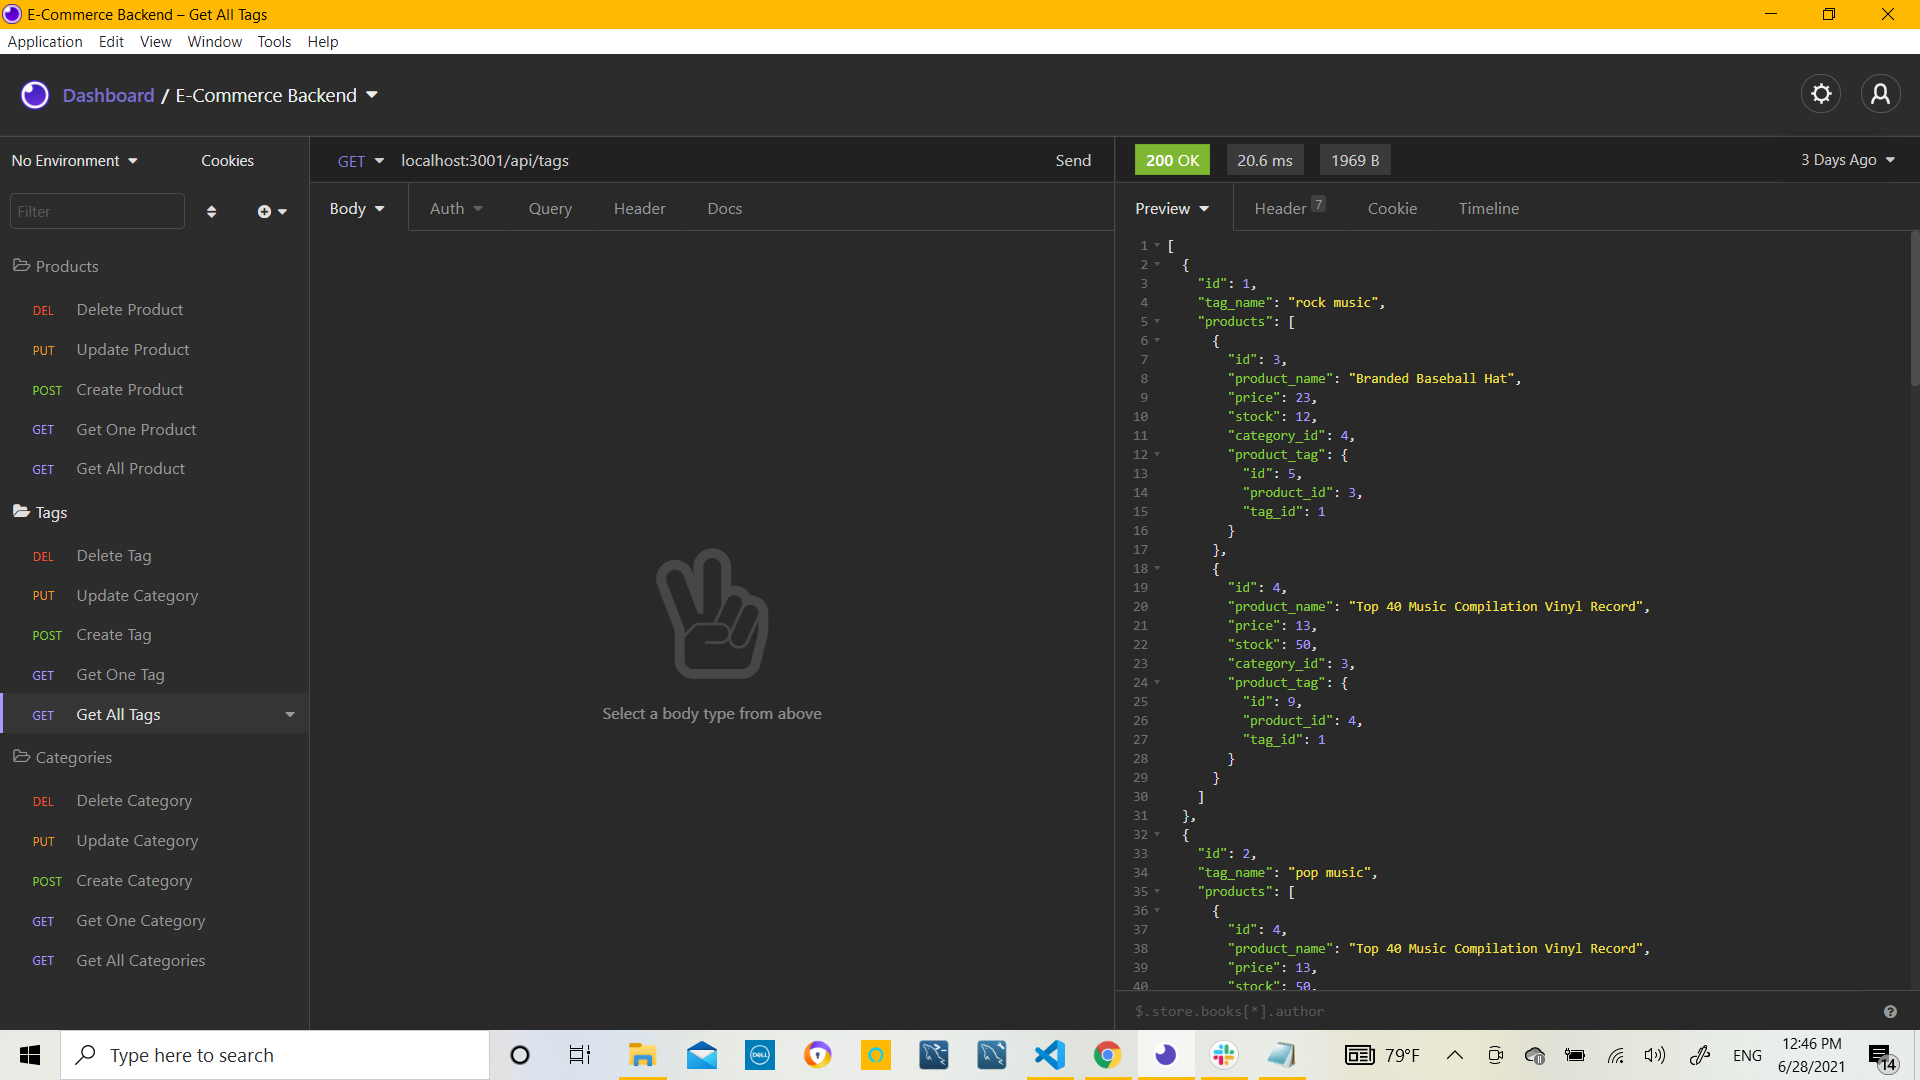The image size is (1920, 1080).
Task: Open Visual Studio Code from the taskbar
Action: pyautogui.click(x=1050, y=1055)
